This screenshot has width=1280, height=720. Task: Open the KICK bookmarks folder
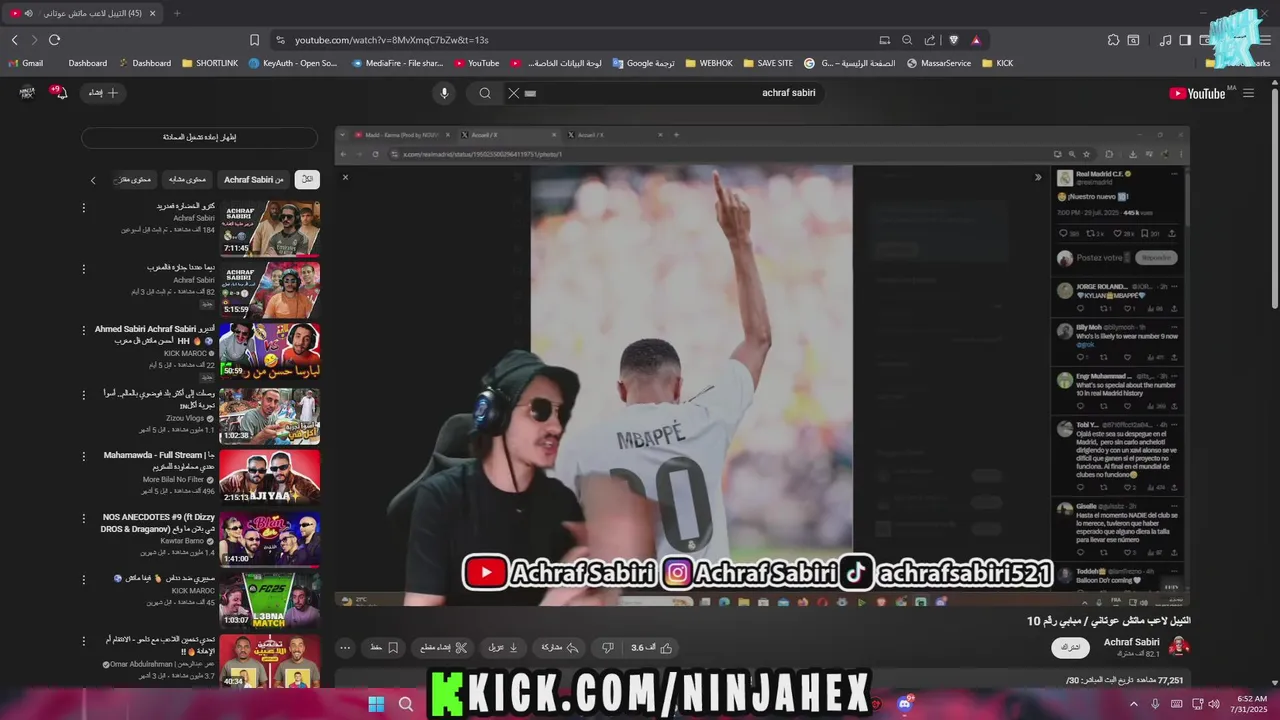(x=997, y=63)
